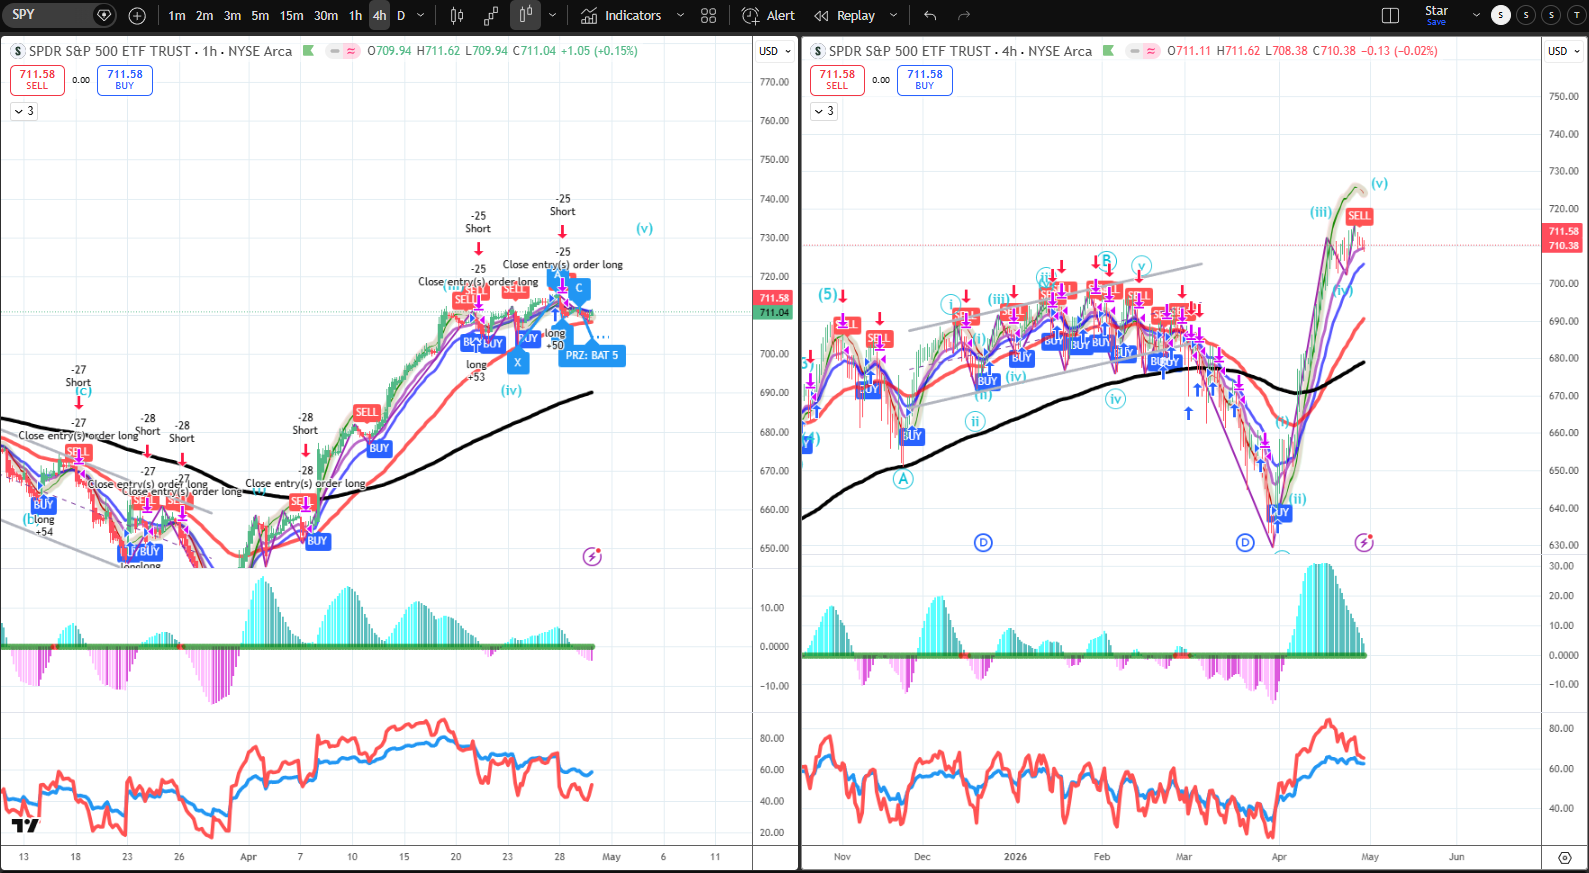
Task: Undo the last chart action
Action: (931, 16)
